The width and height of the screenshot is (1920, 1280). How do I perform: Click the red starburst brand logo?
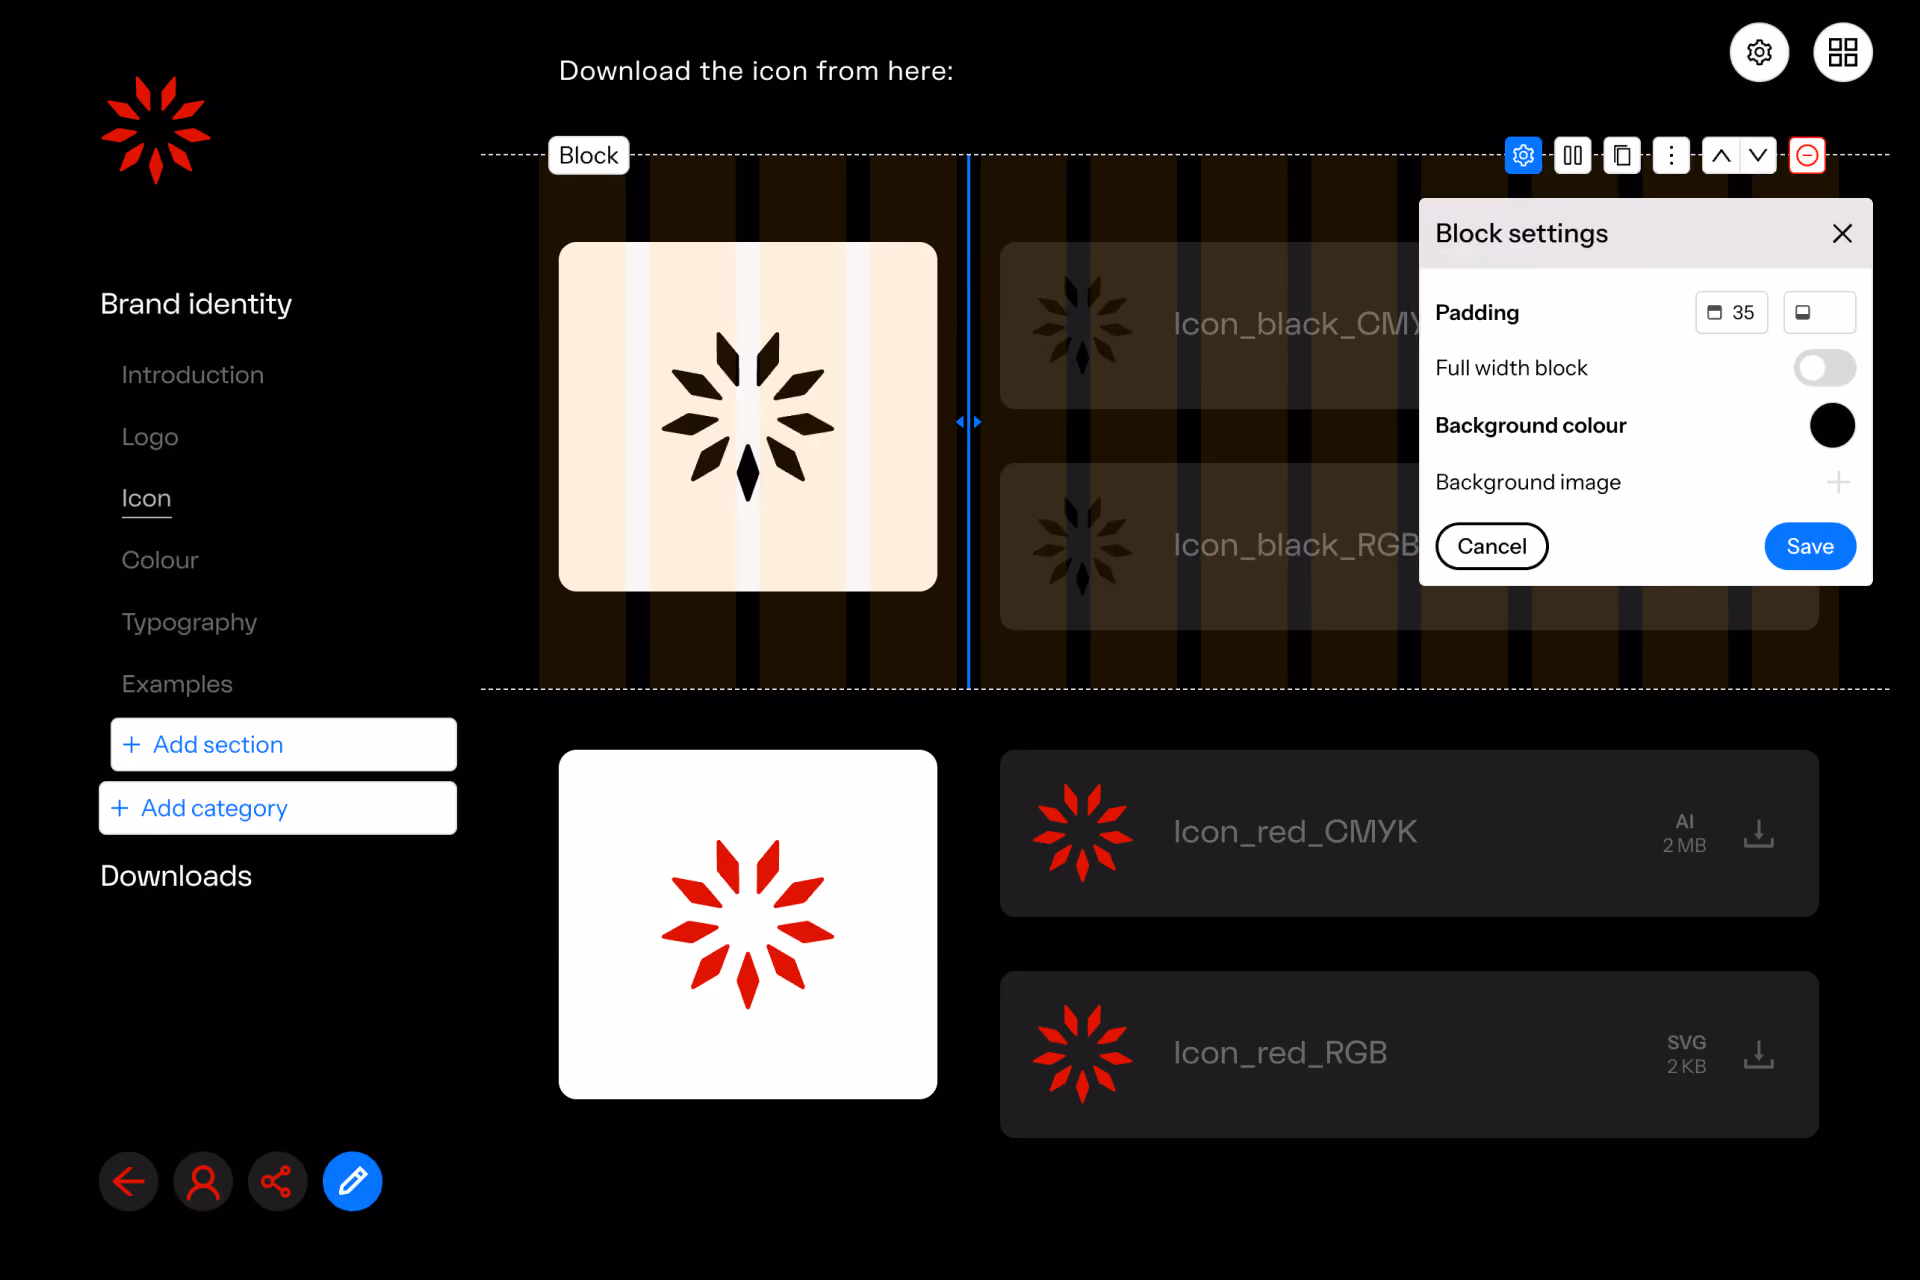point(156,129)
